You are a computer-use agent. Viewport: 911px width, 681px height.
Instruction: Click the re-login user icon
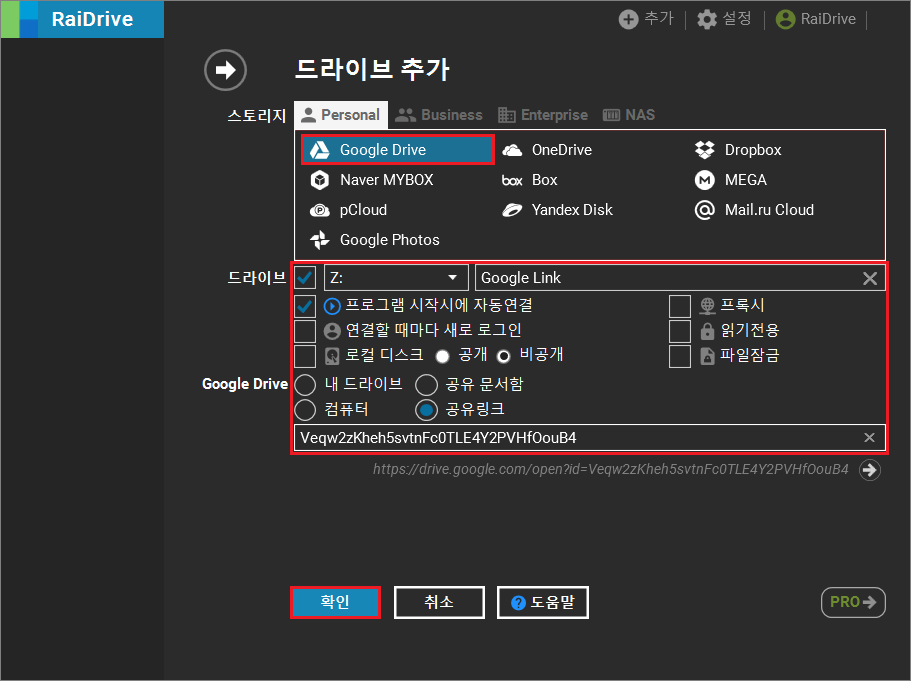[x=332, y=331]
